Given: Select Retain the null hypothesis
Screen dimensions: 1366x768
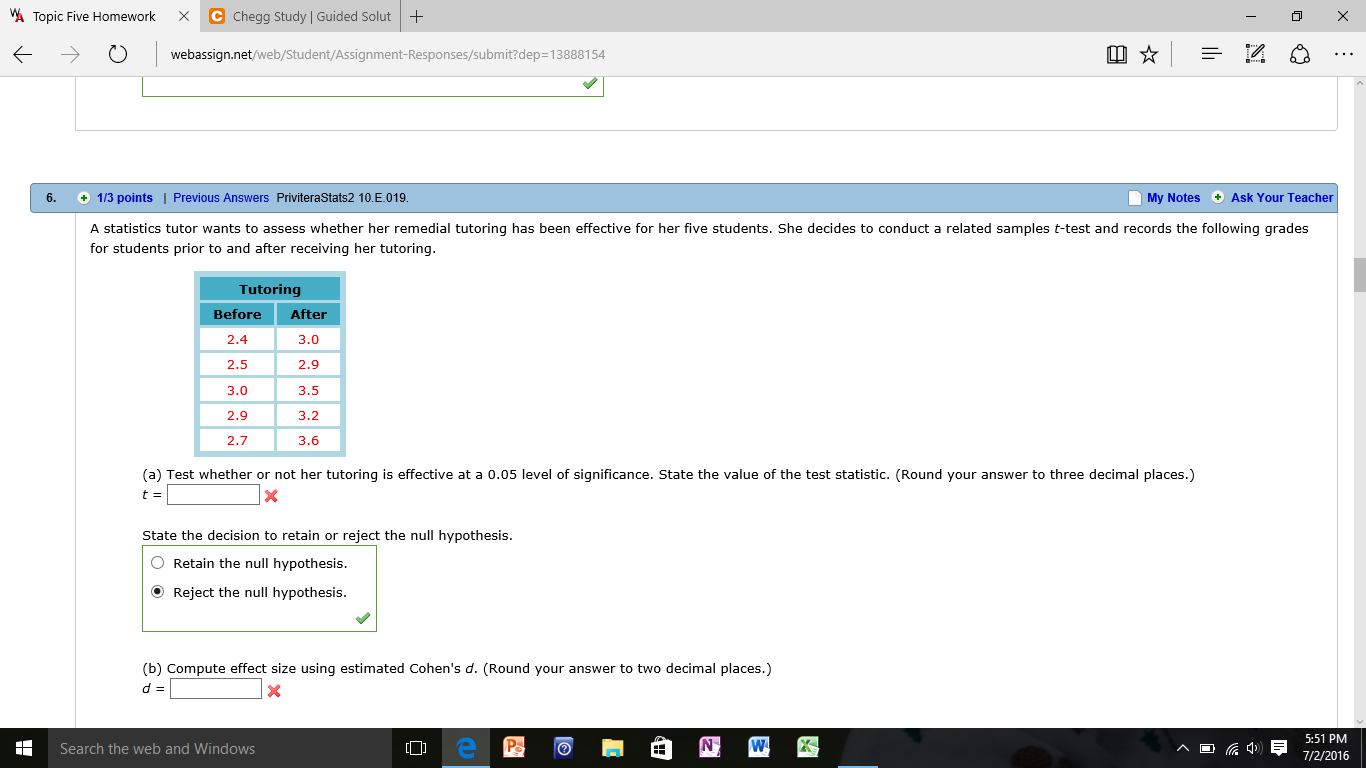Looking at the screenshot, I should pyautogui.click(x=157, y=562).
